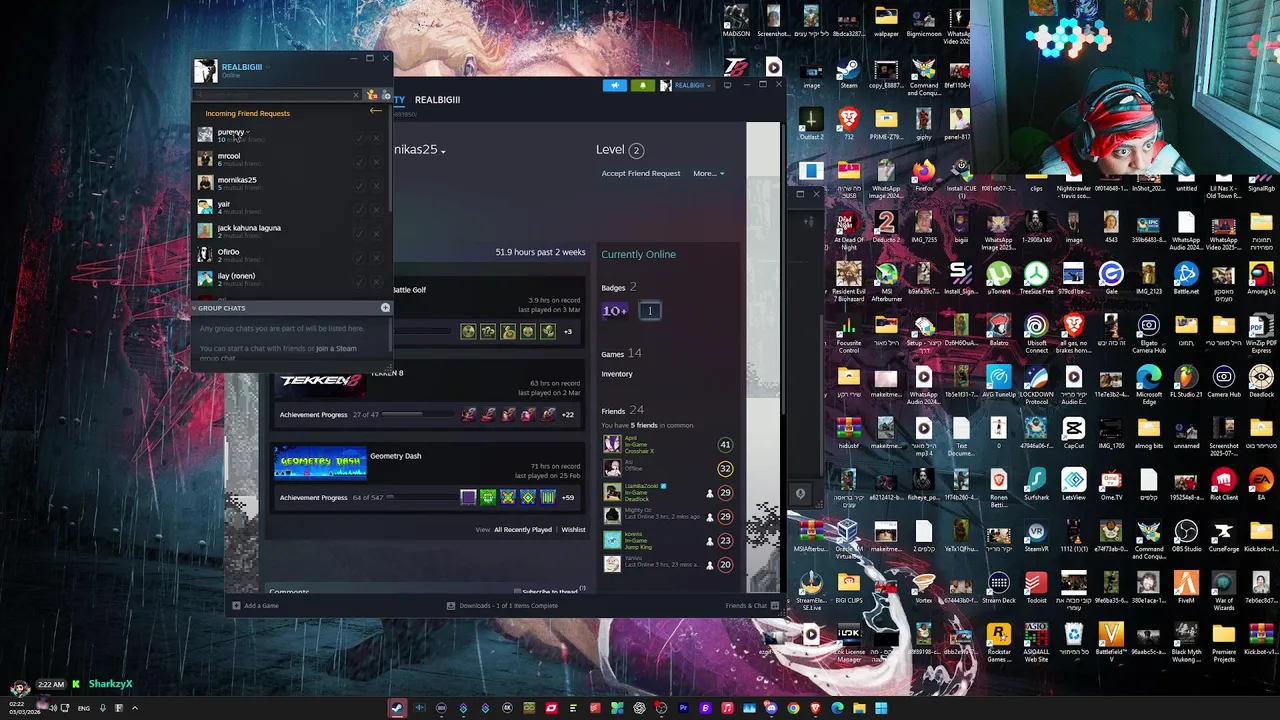
Task: Click purewyy friend request entry
Action: [x=288, y=135]
